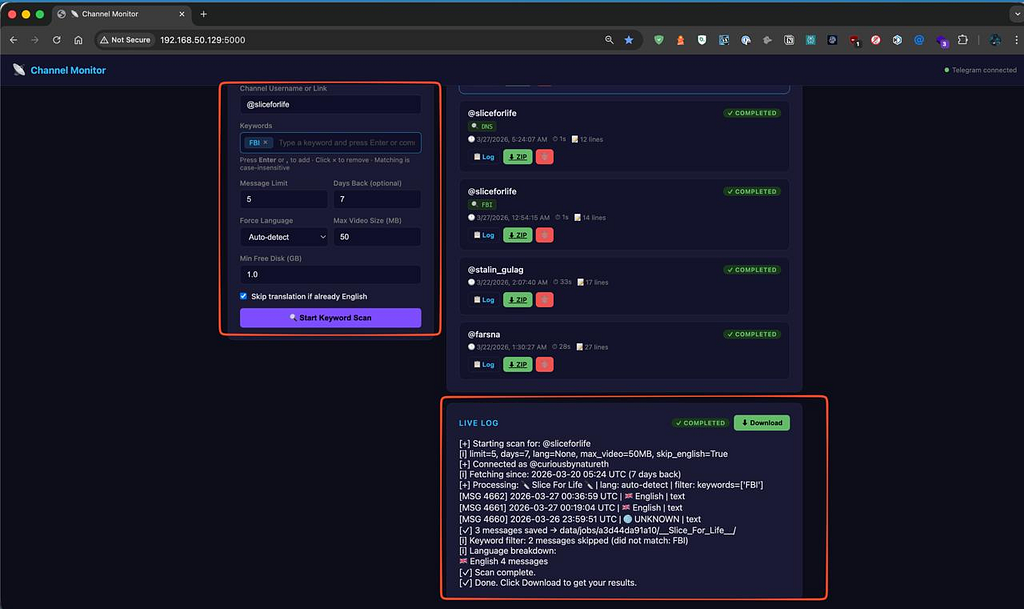Click the Days Back field
This screenshot has width=1024, height=609.
point(377,199)
